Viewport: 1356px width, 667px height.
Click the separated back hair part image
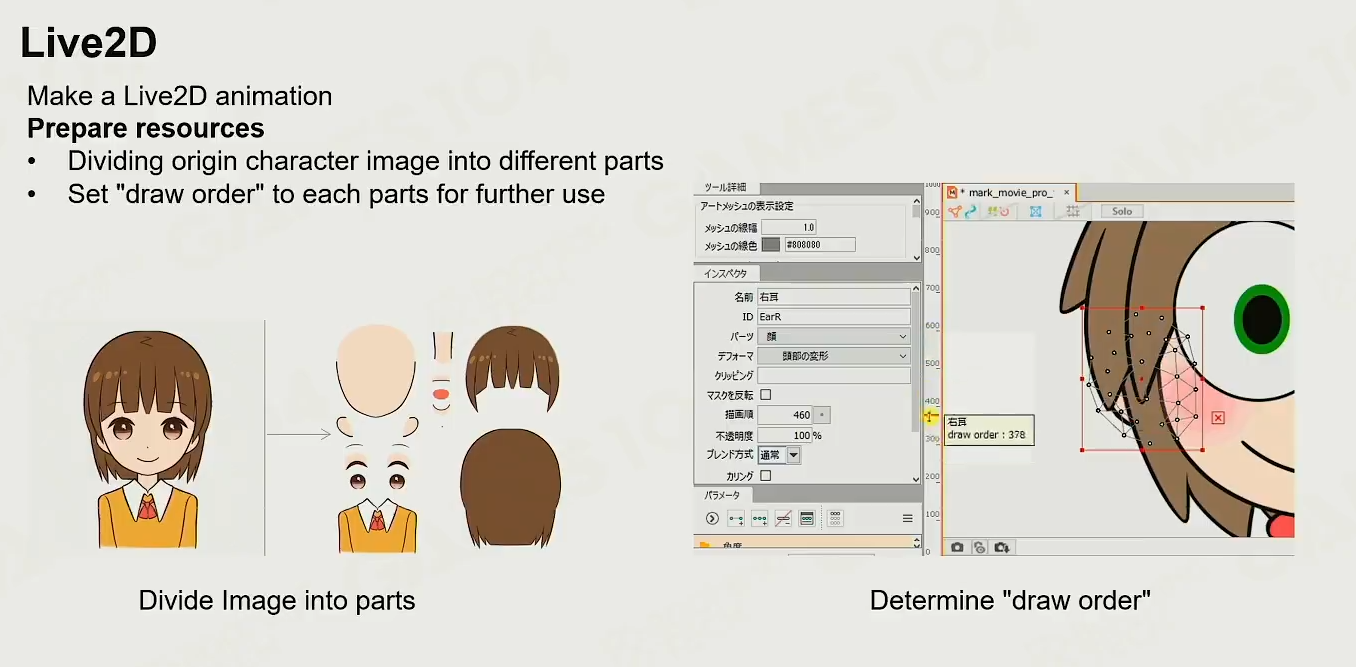pyautogui.click(x=509, y=487)
